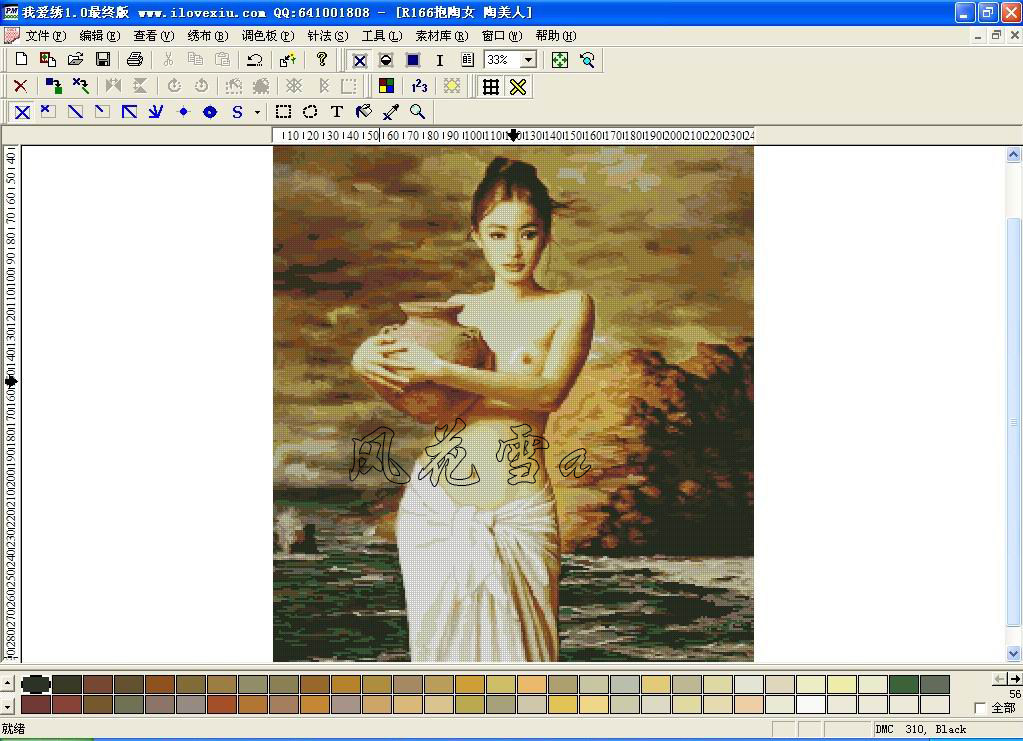Image resolution: width=1023 pixels, height=741 pixels.
Task: Click the elliptical selection tool
Action: [310, 112]
